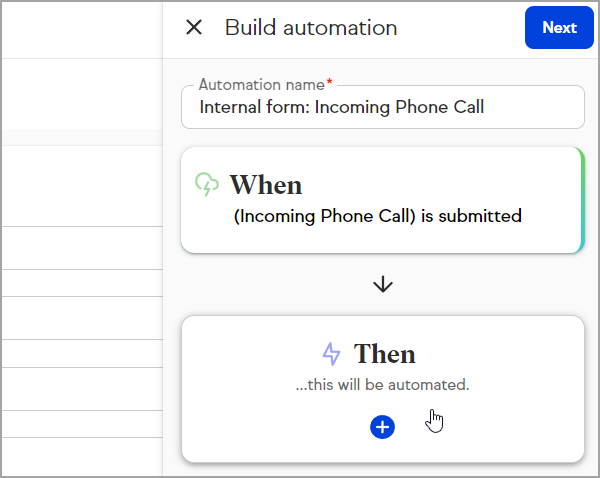Click the Build automation panel title

311,28
